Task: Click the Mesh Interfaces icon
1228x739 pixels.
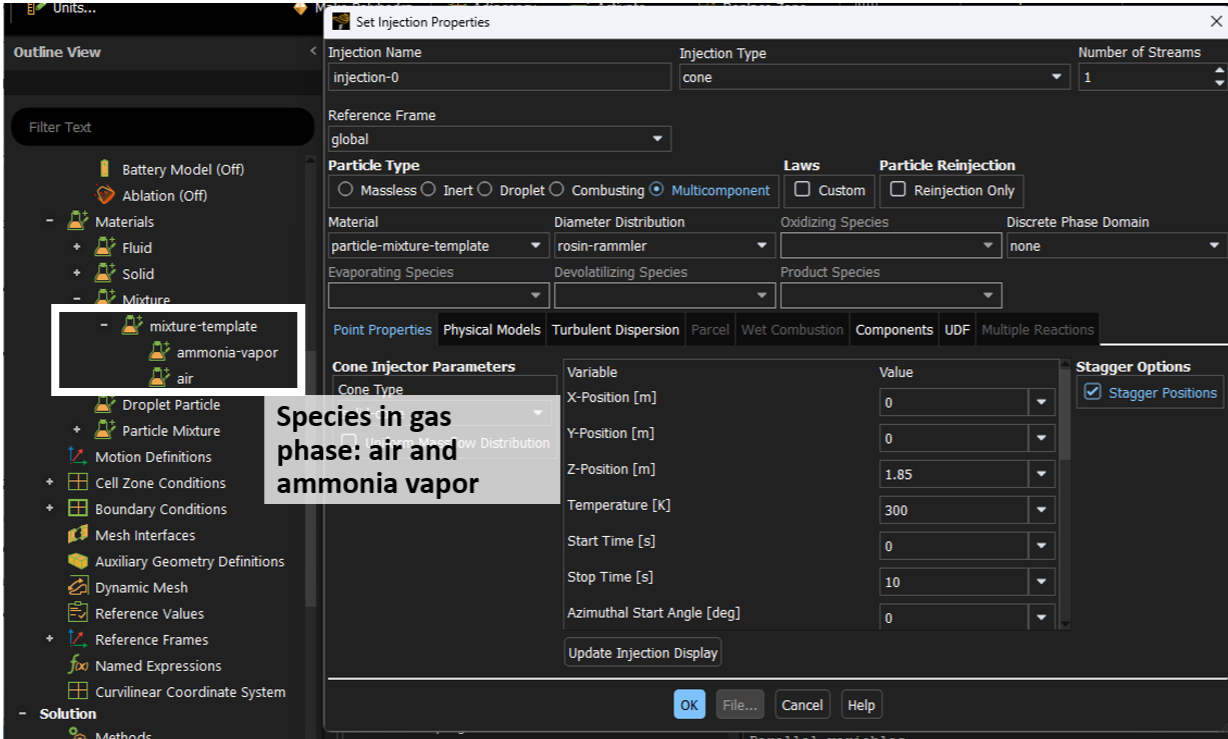Action: click(x=78, y=535)
